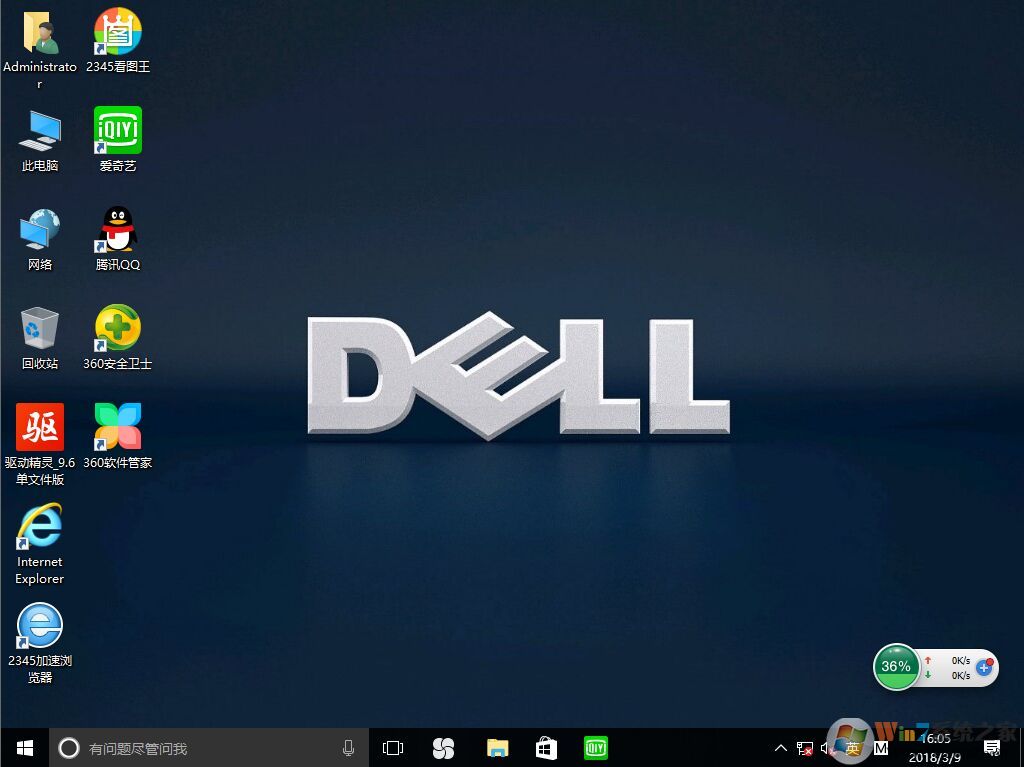Open 2345加速浏览器 shortcut
This screenshot has height=767, width=1024.
click(x=40, y=625)
